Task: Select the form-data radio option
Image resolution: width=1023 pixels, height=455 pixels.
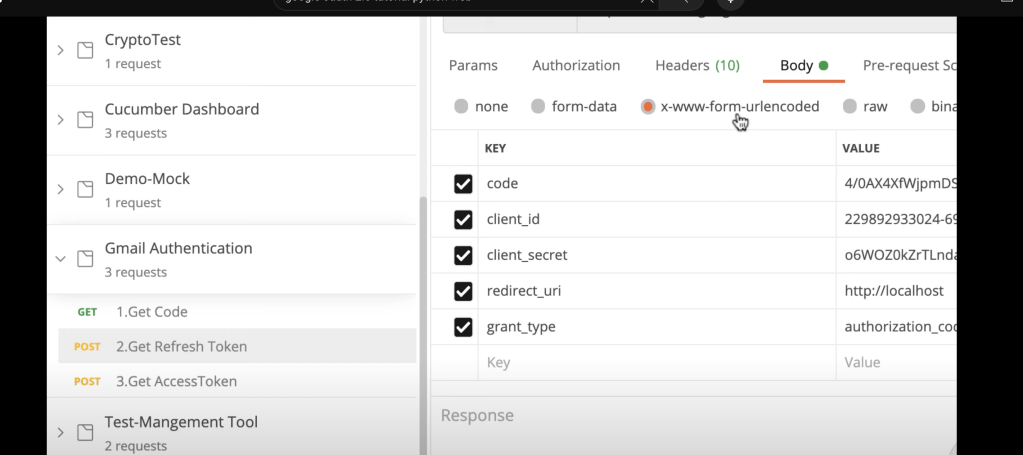Action: [x=538, y=106]
